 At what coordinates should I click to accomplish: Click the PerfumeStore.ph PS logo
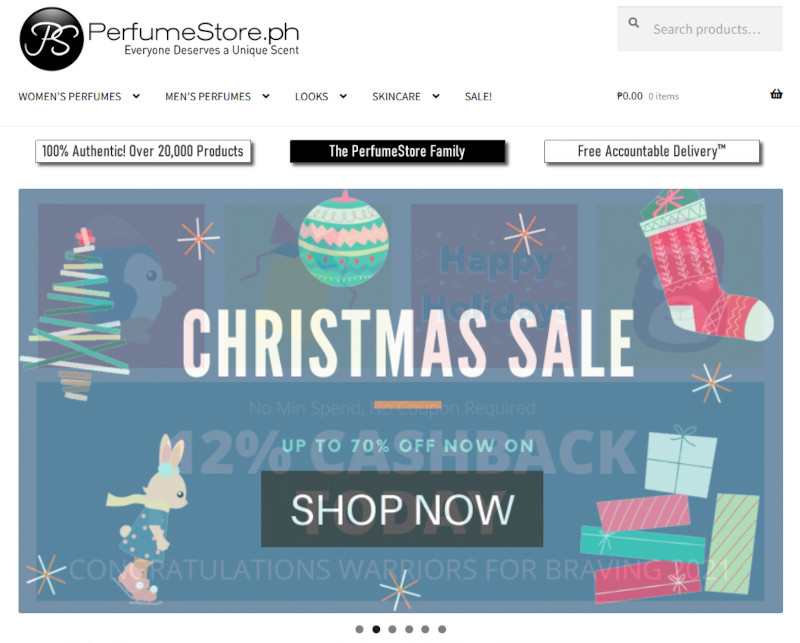(52, 39)
